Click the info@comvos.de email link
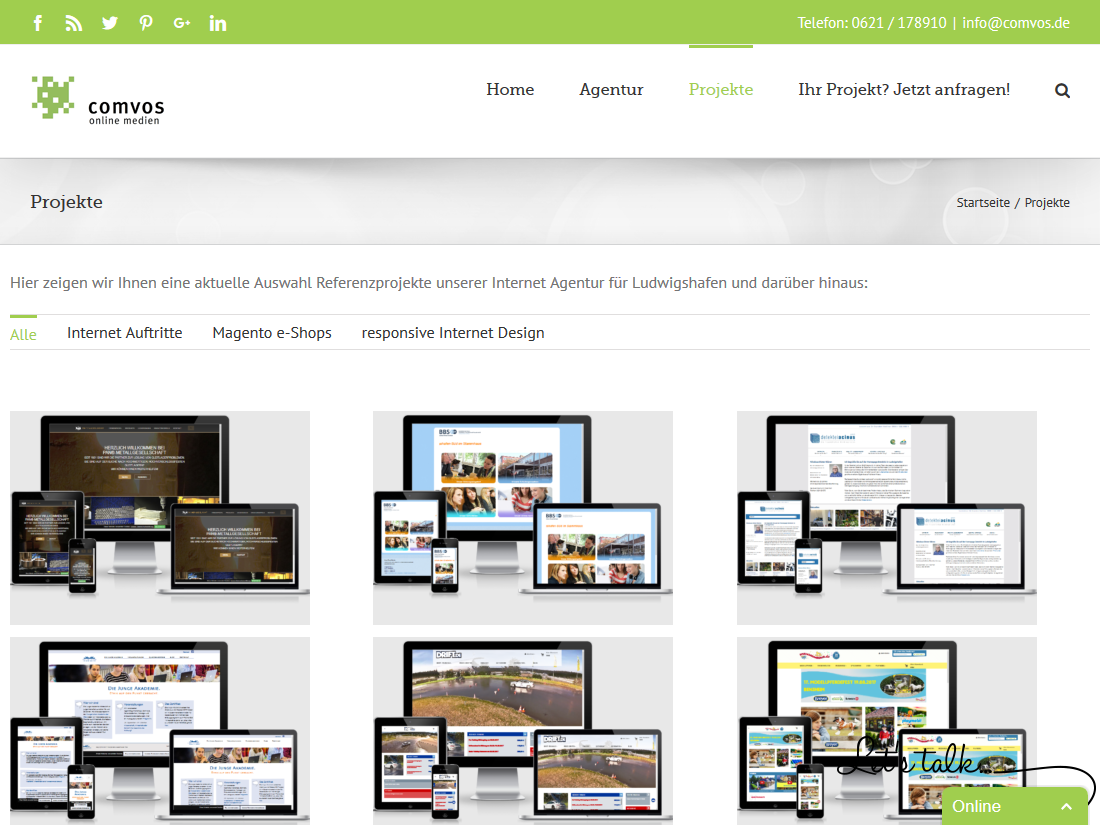 (1016, 22)
